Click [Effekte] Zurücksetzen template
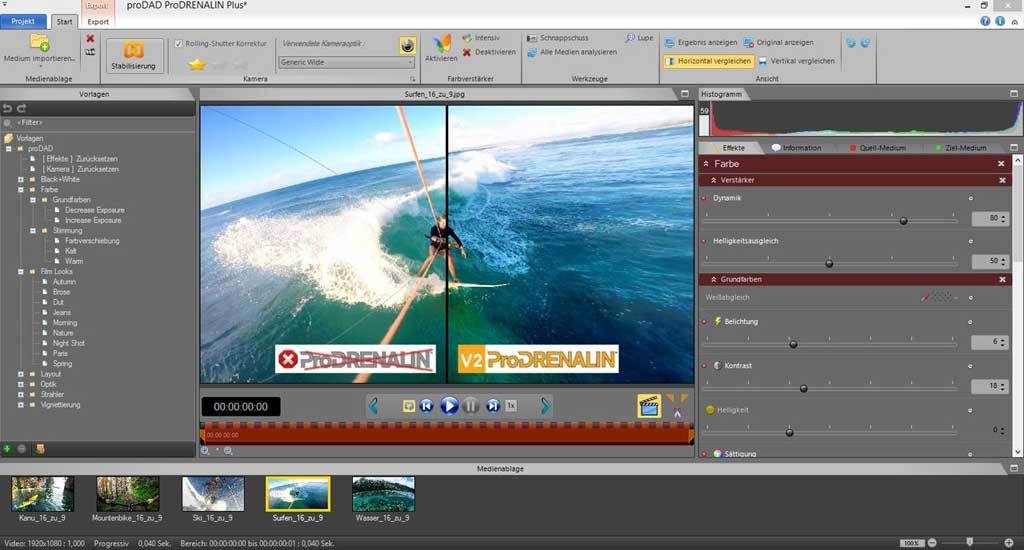 click(x=80, y=159)
